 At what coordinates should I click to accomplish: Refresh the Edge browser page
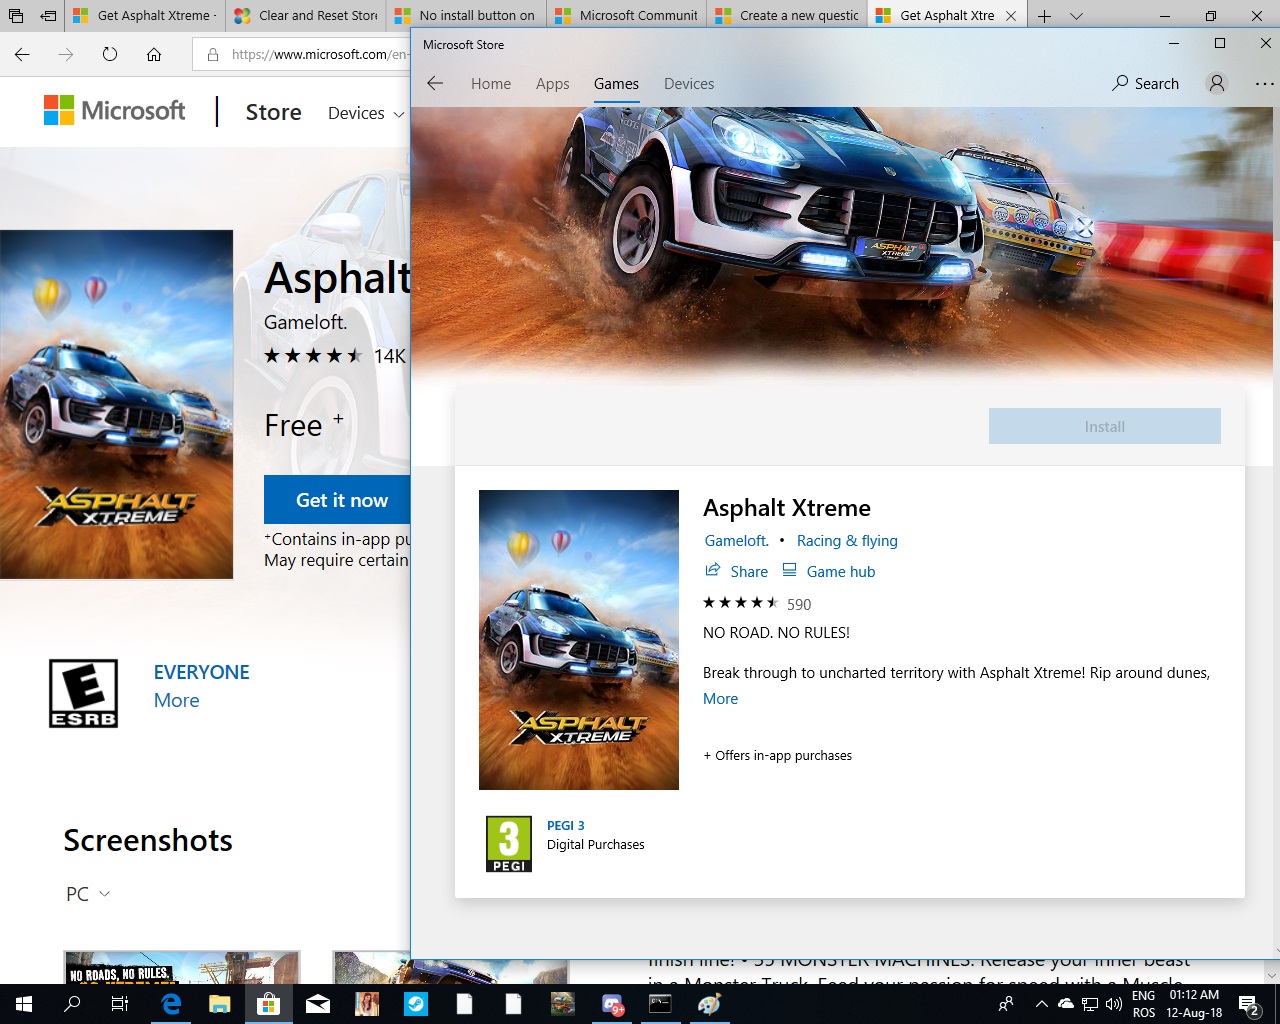(x=110, y=54)
